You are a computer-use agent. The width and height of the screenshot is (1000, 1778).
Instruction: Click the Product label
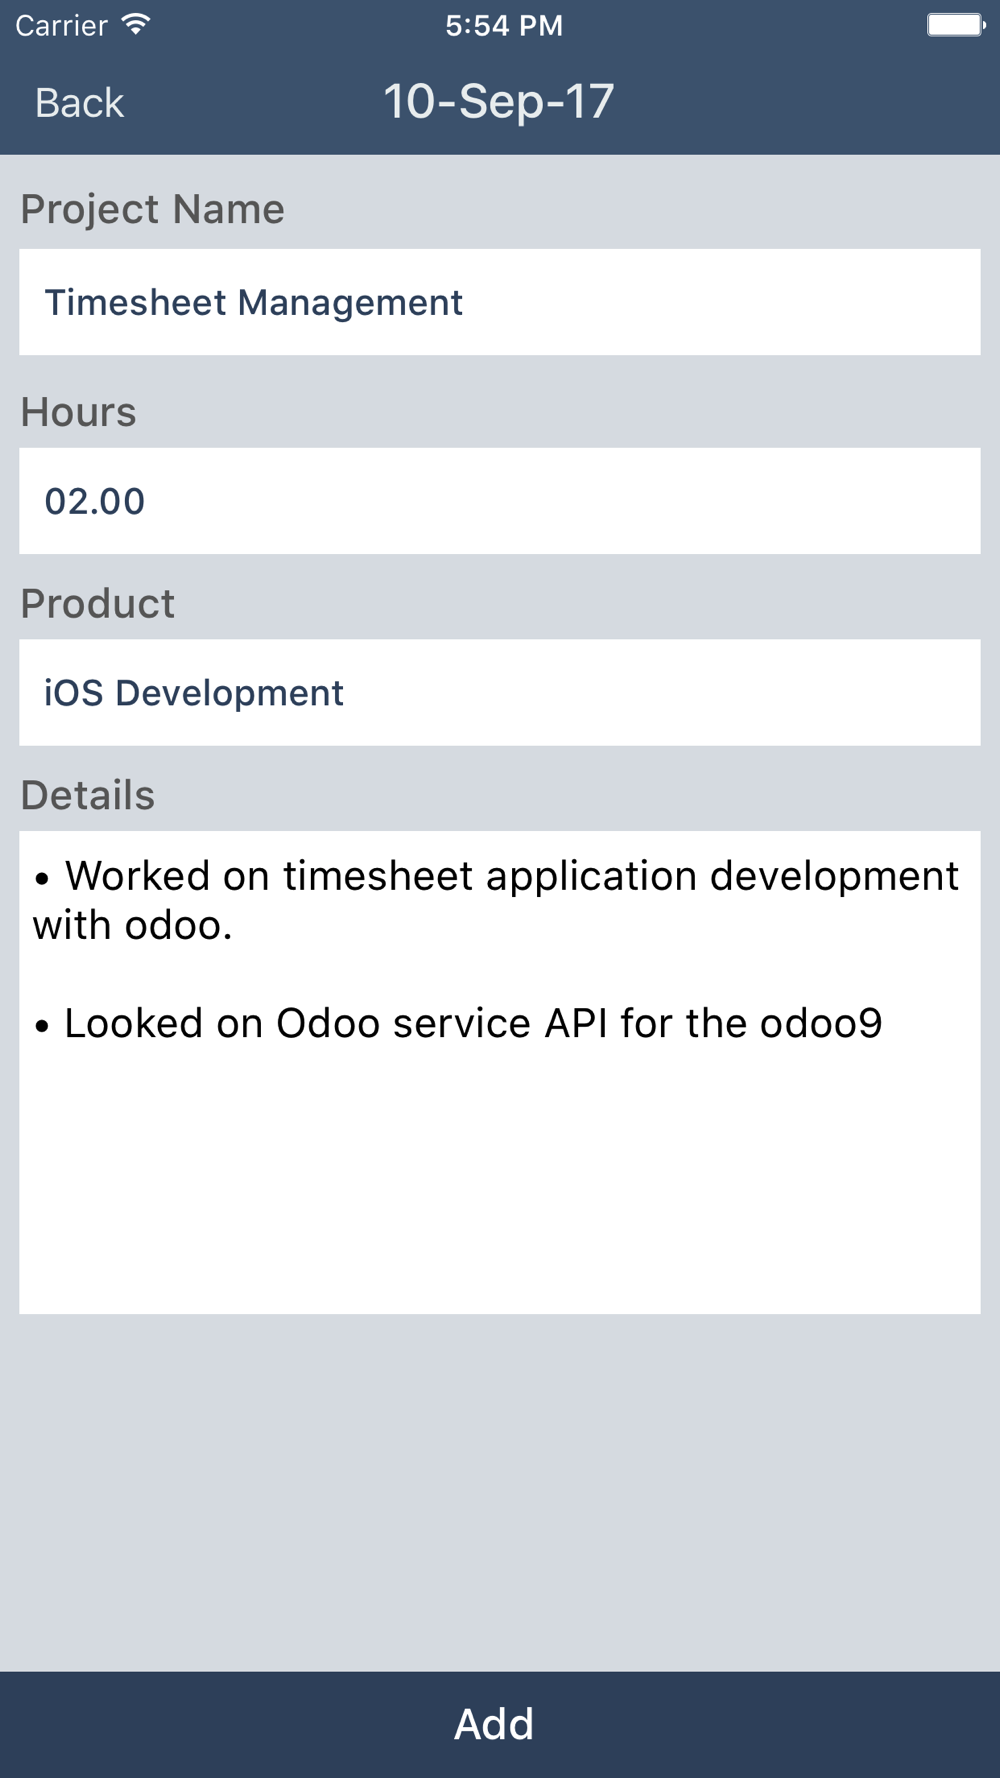98,604
